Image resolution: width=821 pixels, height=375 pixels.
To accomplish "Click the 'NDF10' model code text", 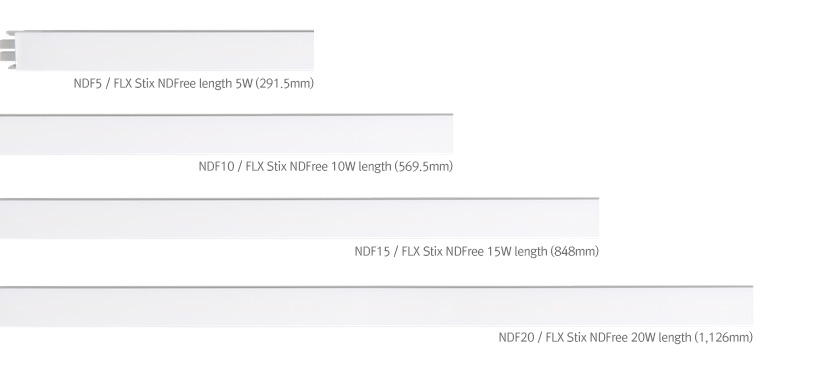I will (216, 167).
